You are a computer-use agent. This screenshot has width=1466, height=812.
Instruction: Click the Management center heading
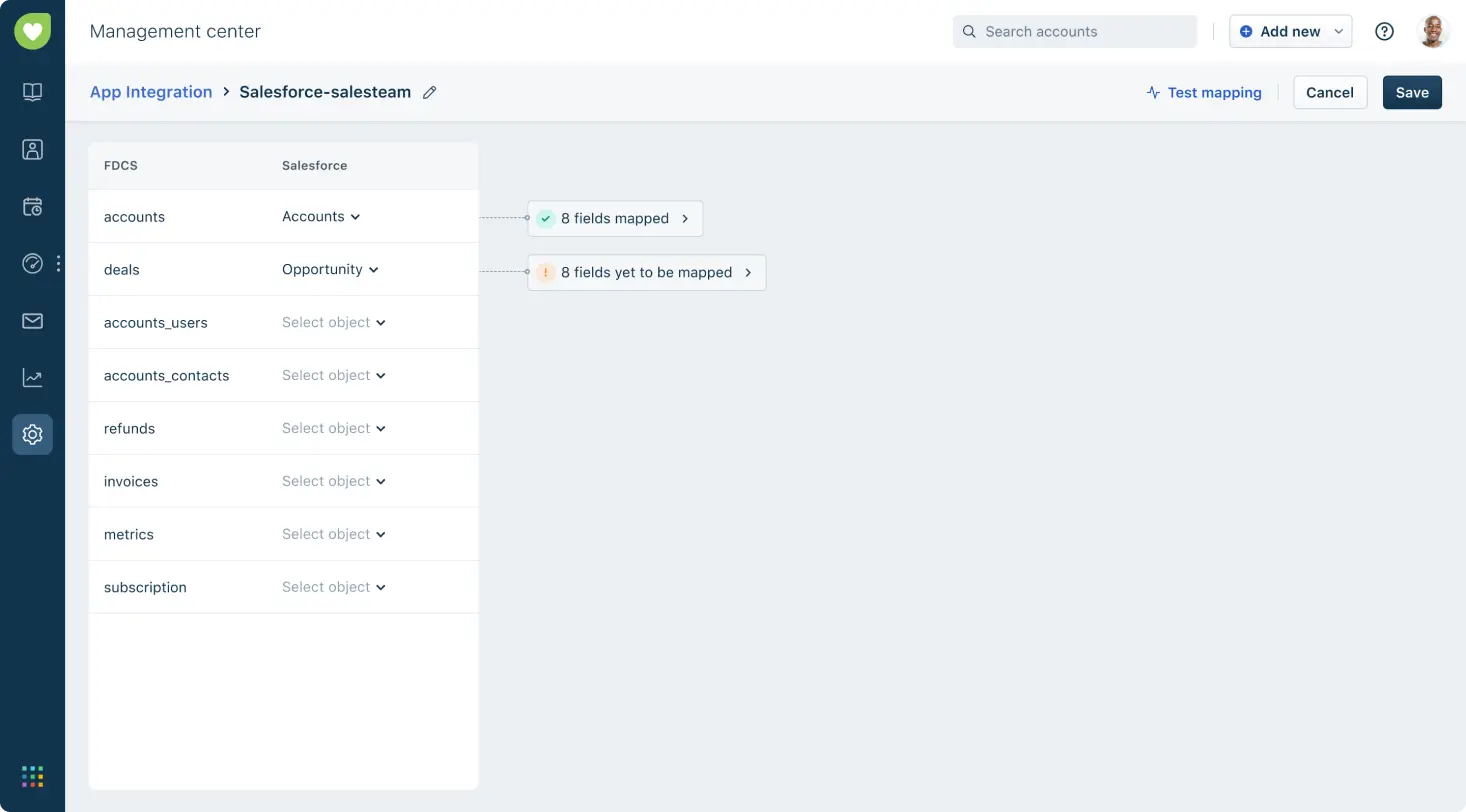click(x=175, y=31)
